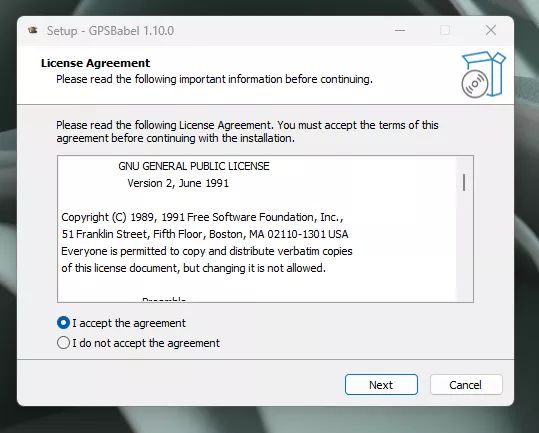Click the "of this license document" line
This screenshot has width=539, height=433.
pos(194,268)
